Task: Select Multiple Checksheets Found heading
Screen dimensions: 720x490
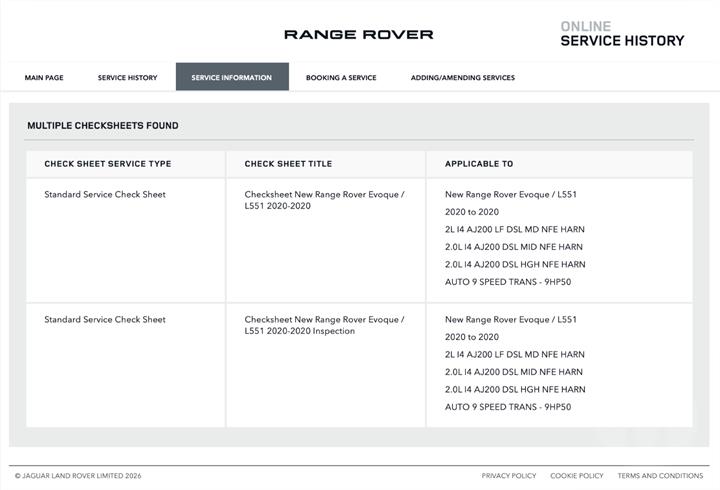Action: pos(103,125)
